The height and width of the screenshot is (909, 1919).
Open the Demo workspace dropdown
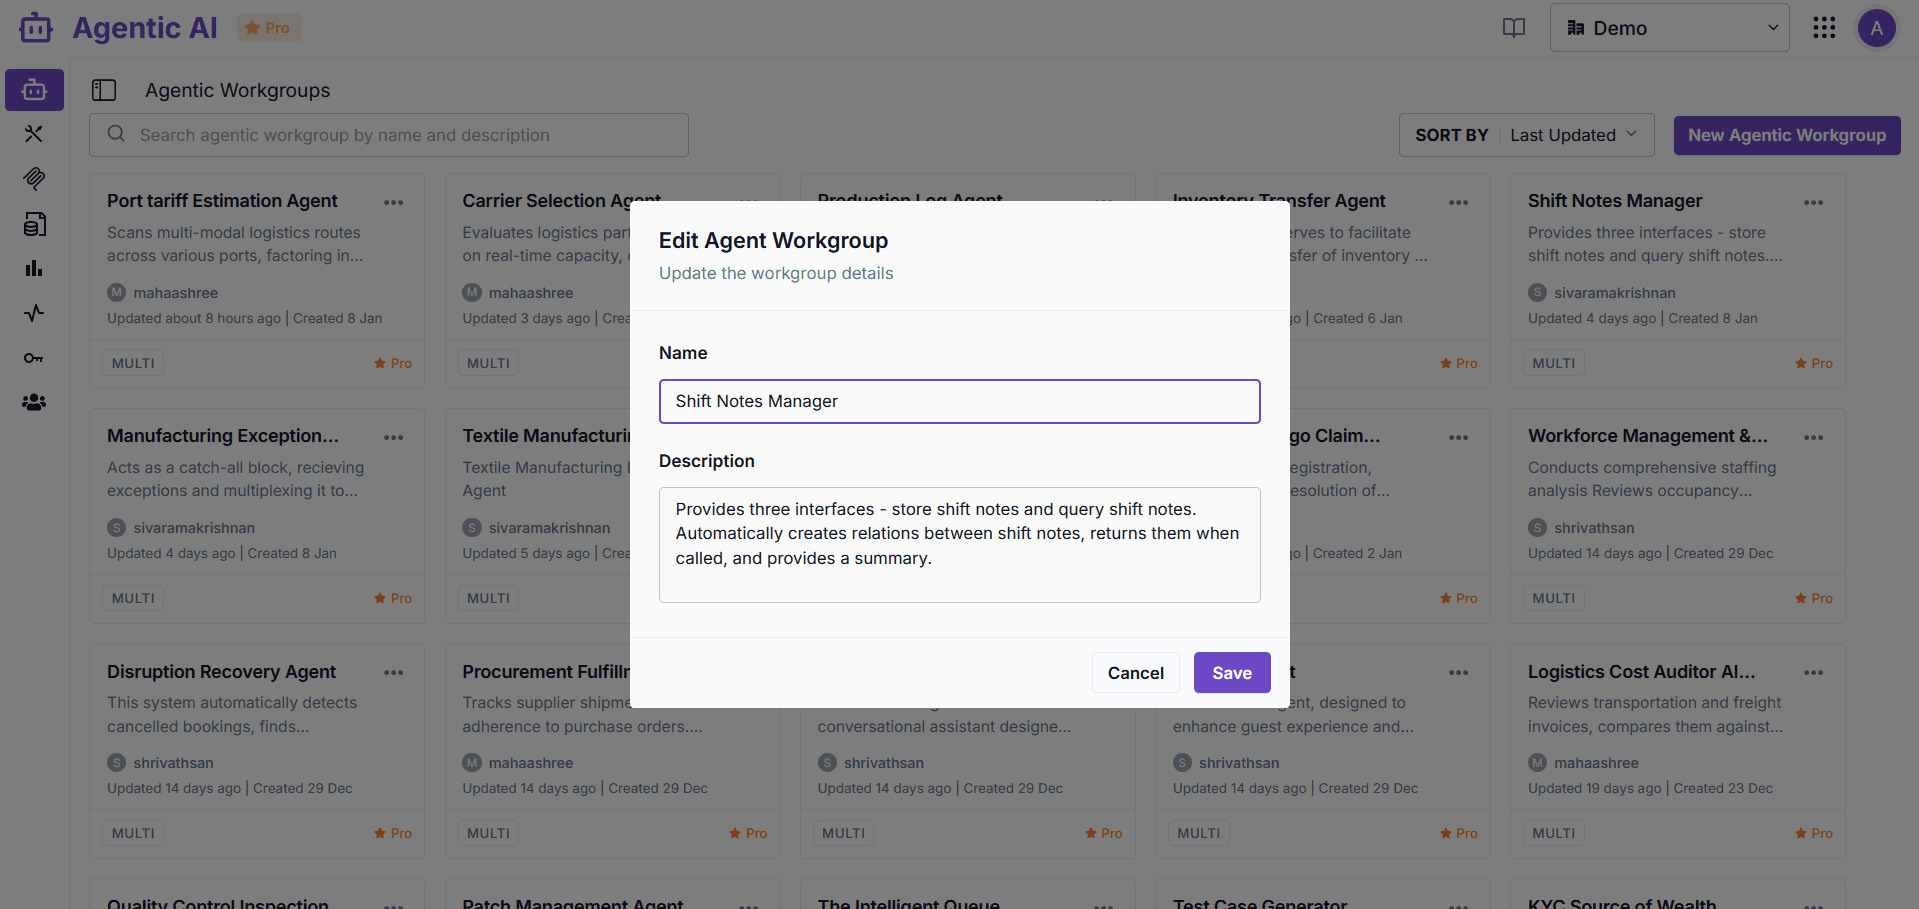pyautogui.click(x=1668, y=28)
